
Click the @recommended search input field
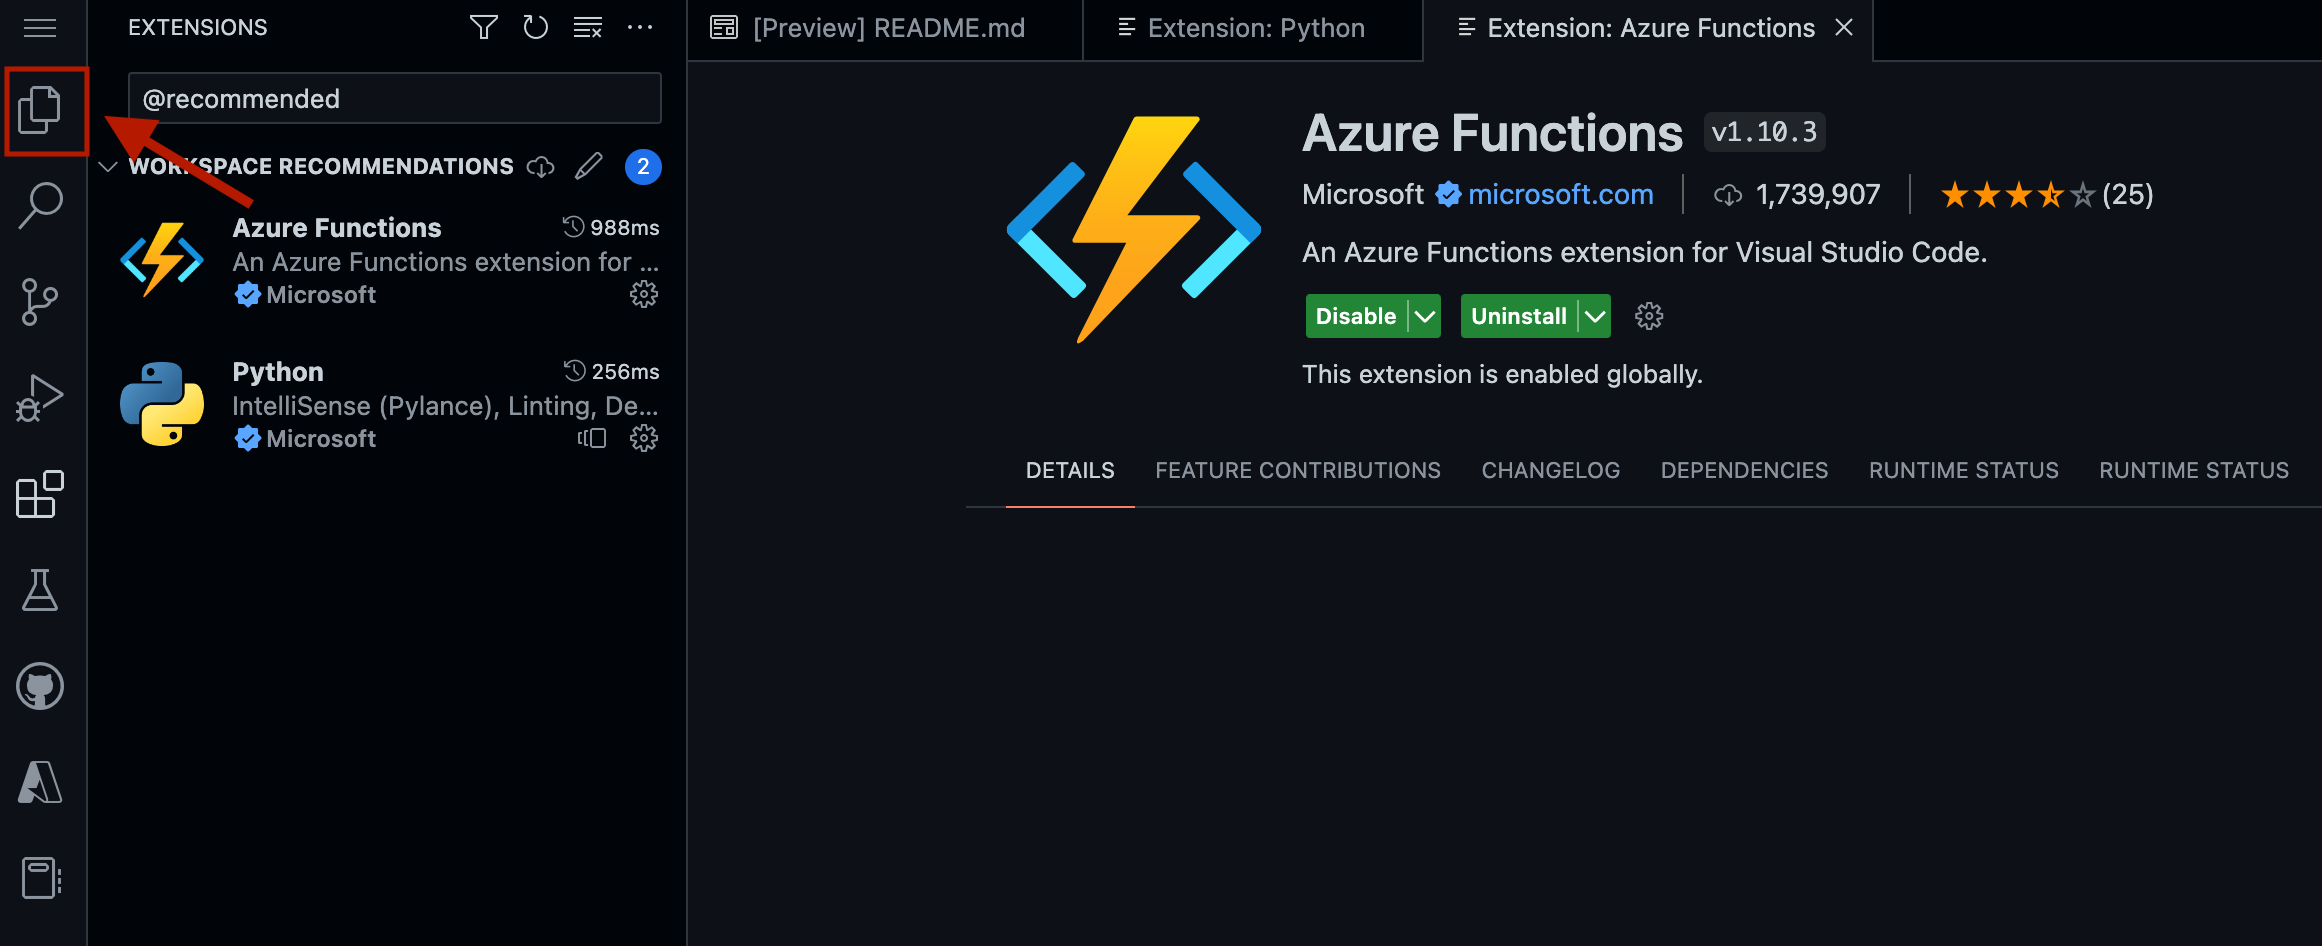click(x=394, y=99)
